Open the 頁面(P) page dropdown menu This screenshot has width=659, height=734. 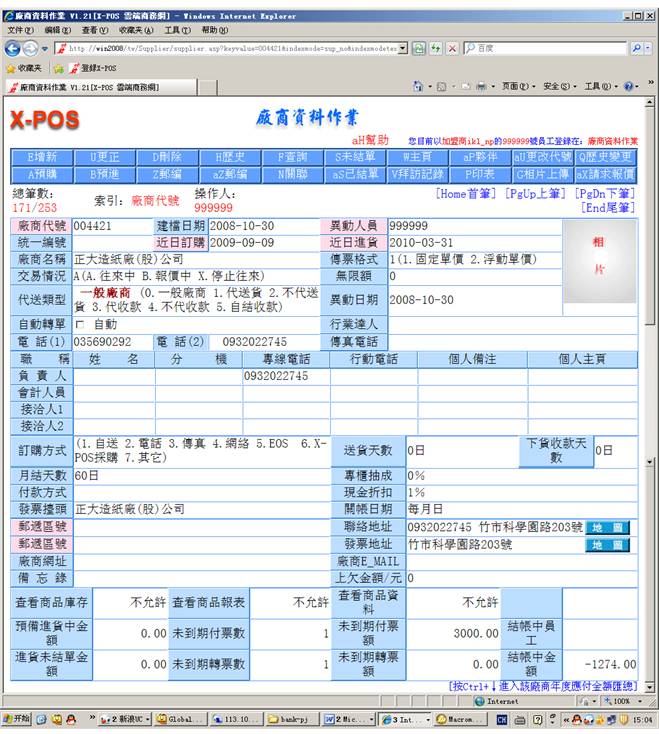click(x=518, y=87)
